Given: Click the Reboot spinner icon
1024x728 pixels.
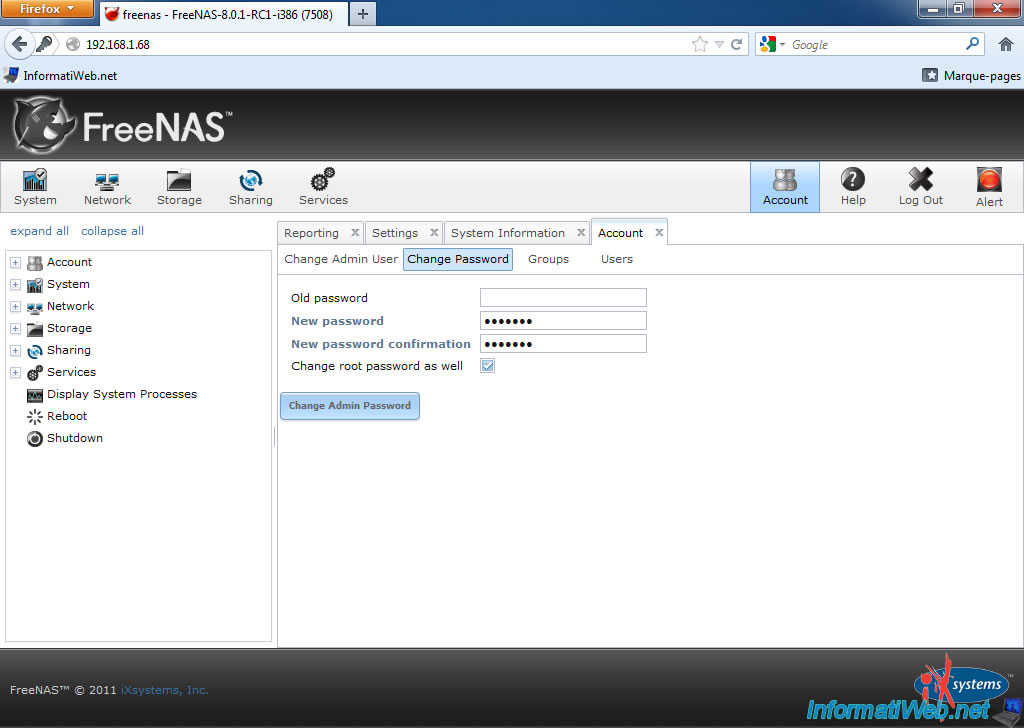Looking at the screenshot, I should pyautogui.click(x=35, y=417).
